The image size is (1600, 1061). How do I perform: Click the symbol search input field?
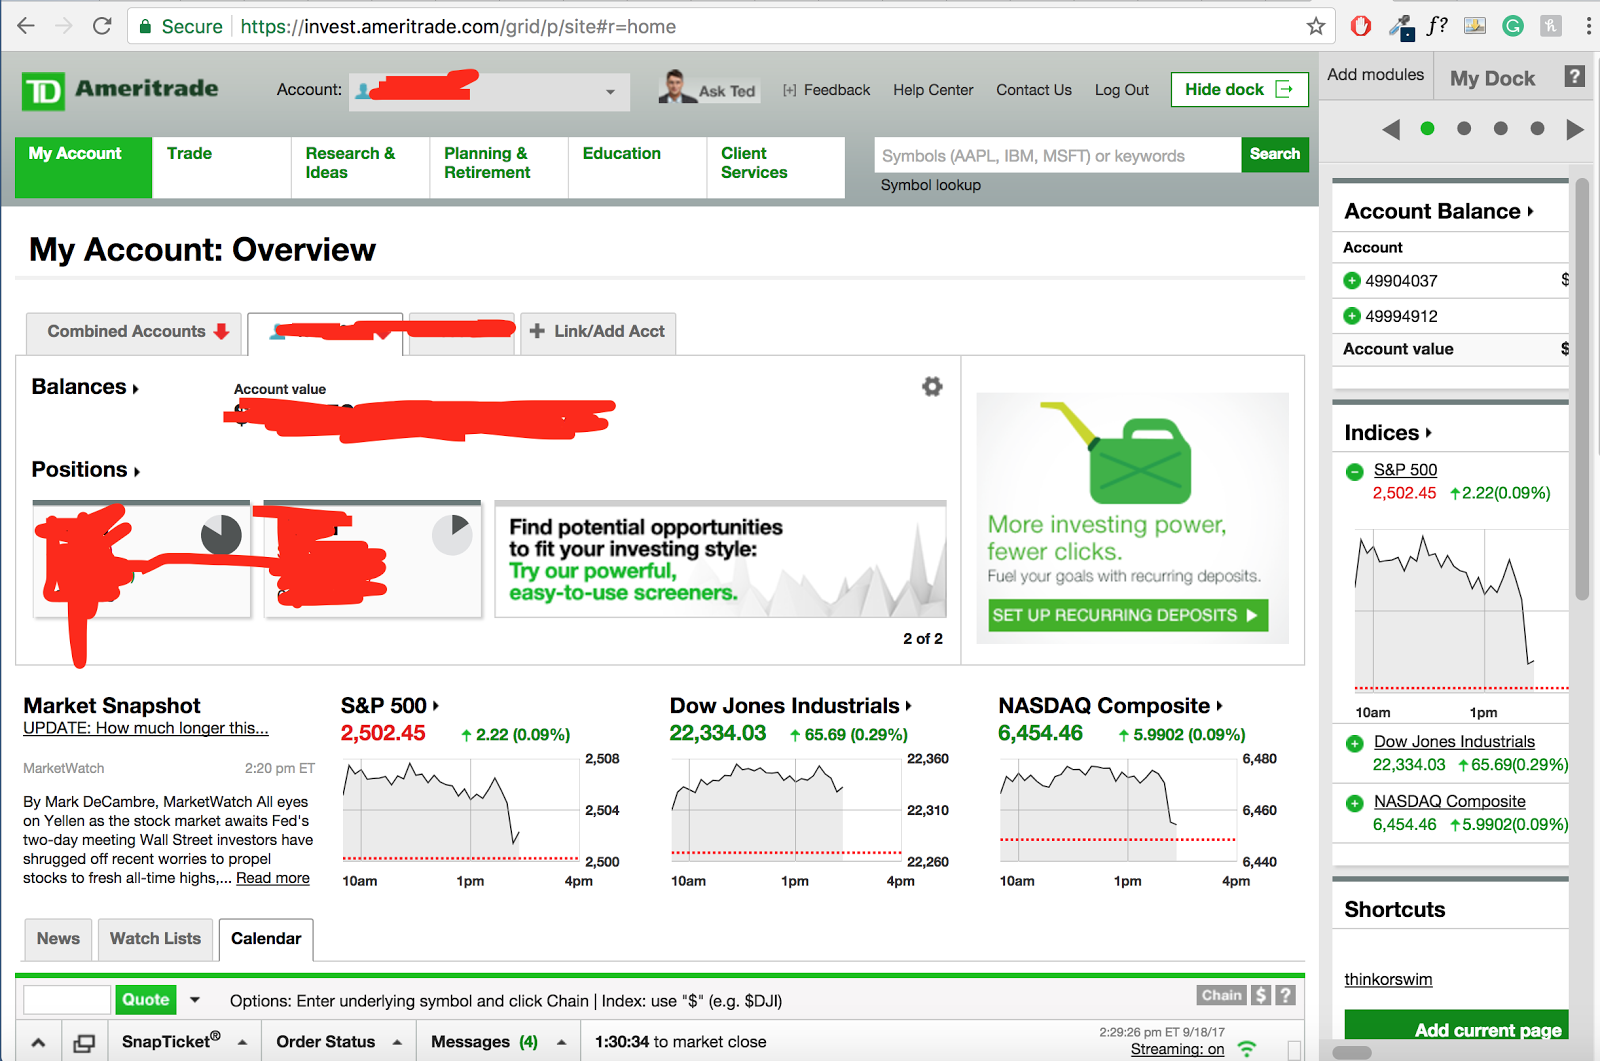[x=1058, y=155]
